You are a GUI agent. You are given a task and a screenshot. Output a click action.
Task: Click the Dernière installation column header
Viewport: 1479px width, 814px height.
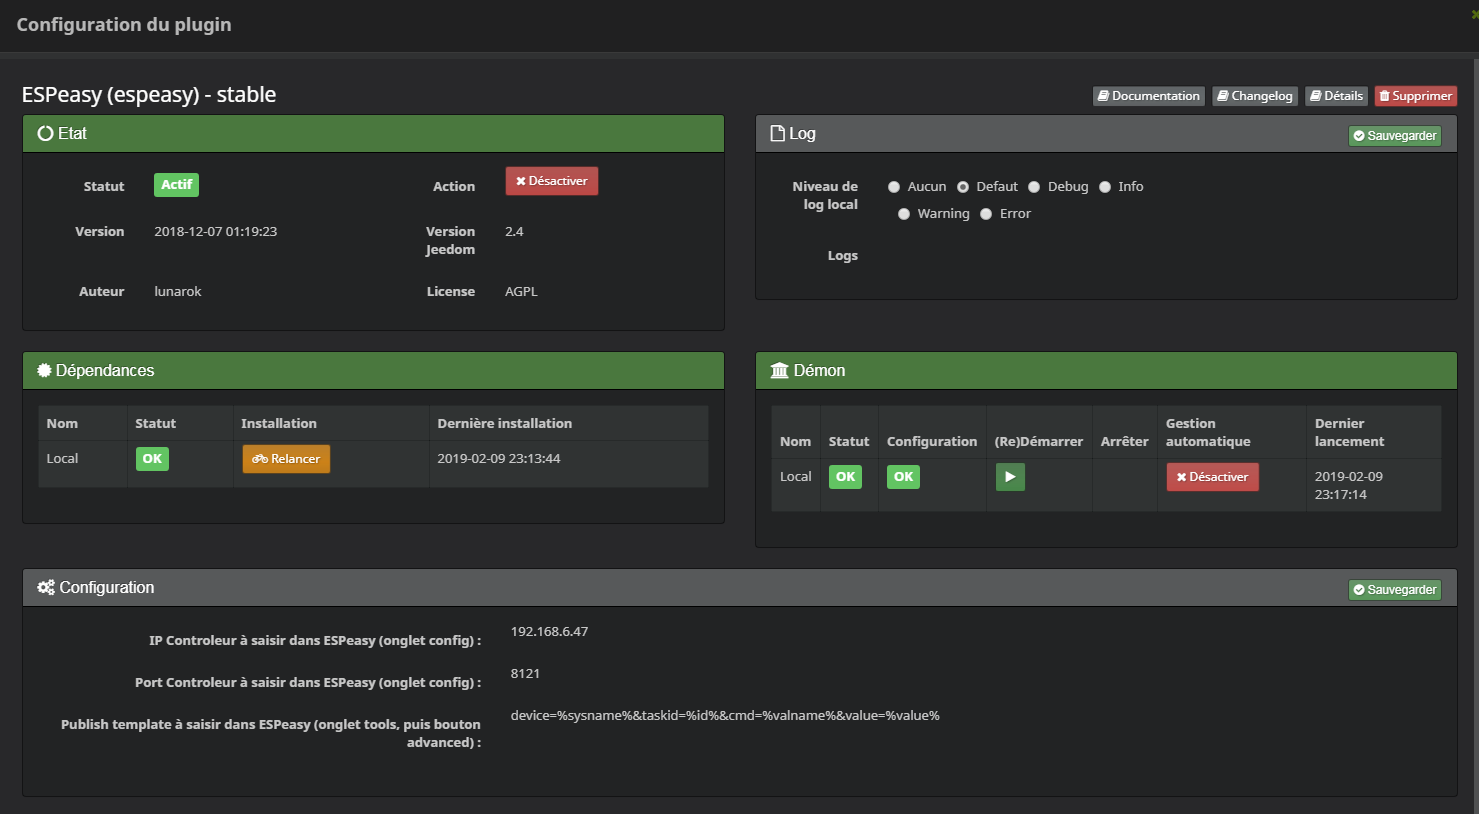click(505, 424)
